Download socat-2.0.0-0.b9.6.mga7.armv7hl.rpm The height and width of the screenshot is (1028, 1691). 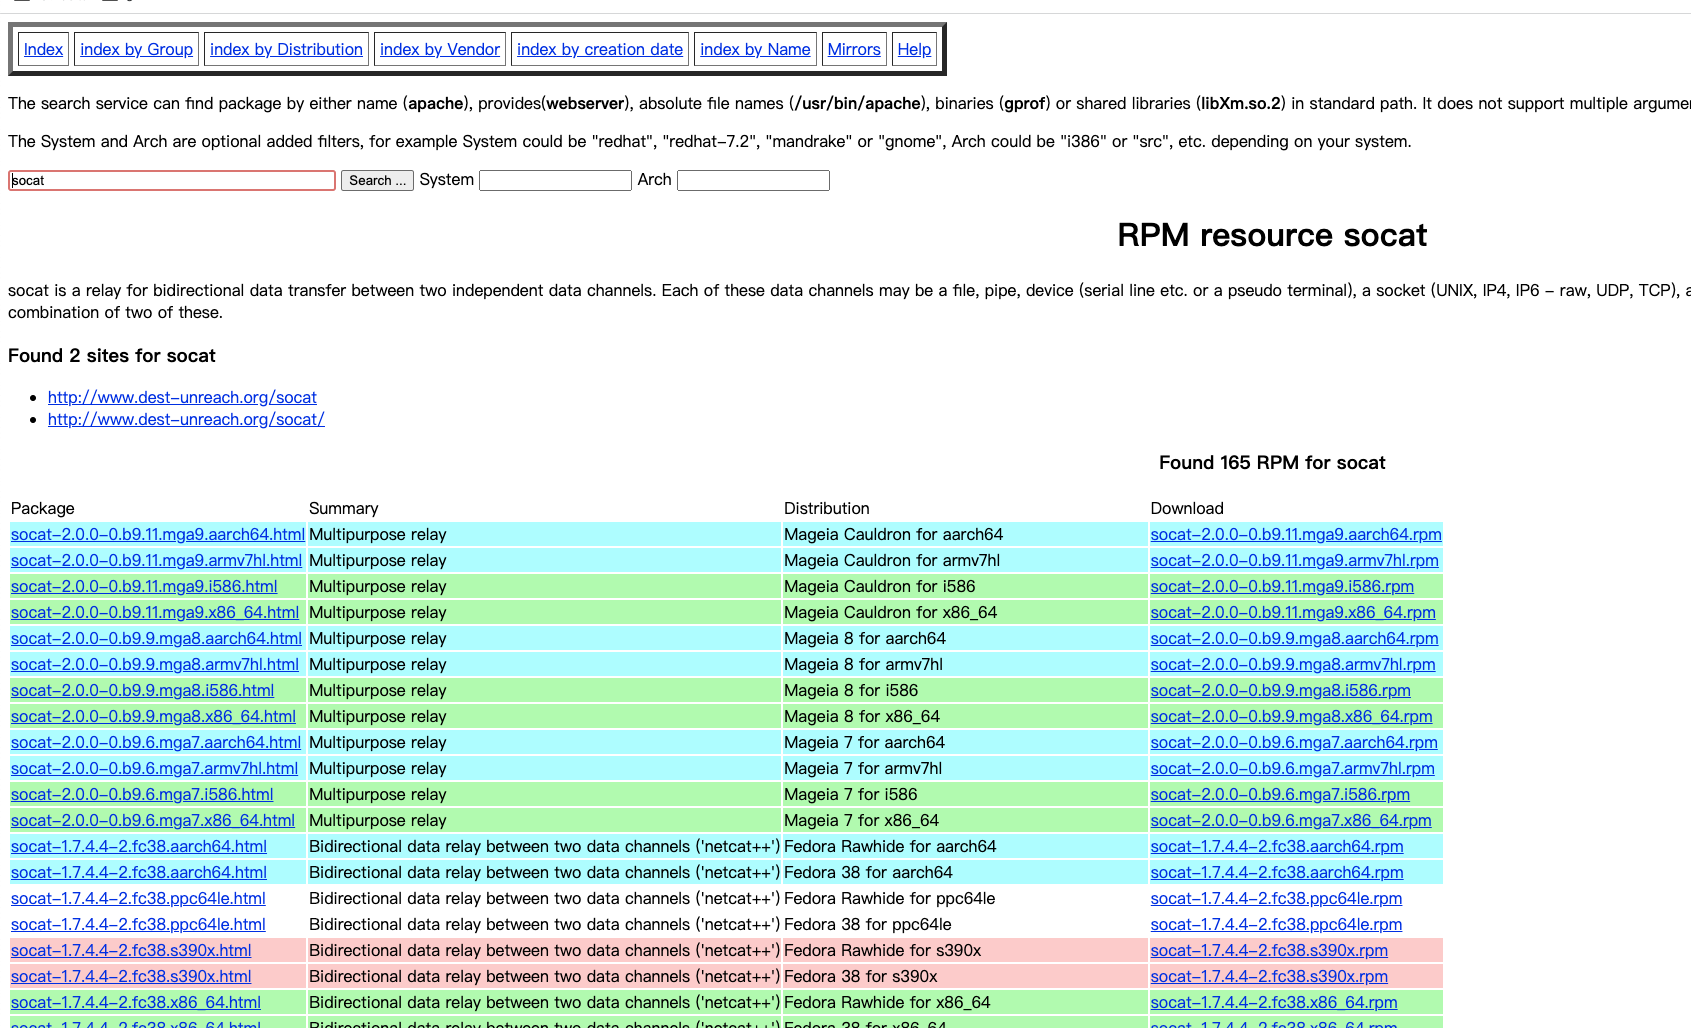[x=1293, y=768]
